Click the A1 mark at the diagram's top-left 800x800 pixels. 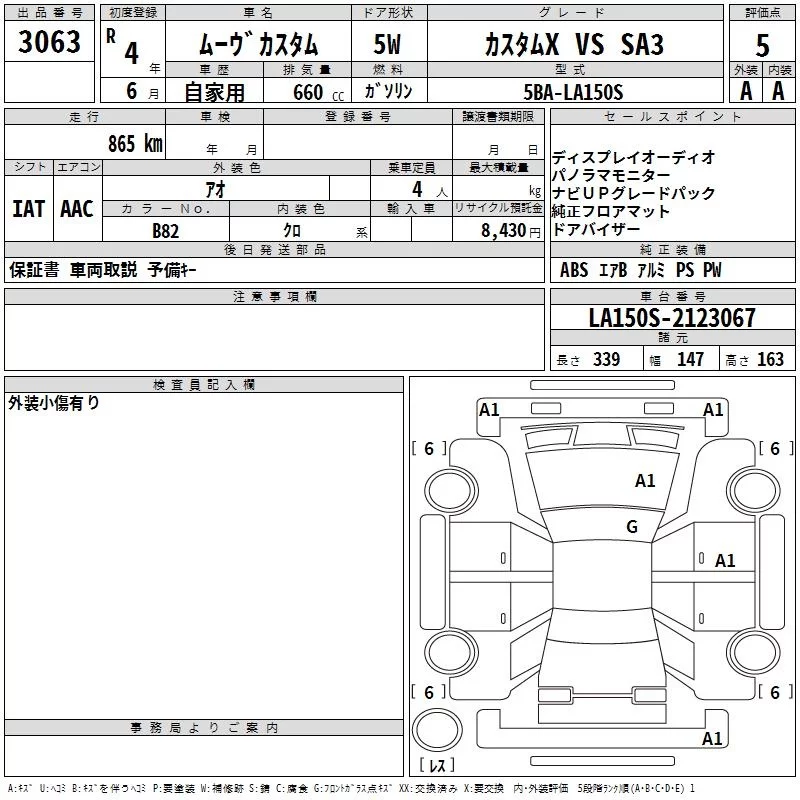(489, 410)
